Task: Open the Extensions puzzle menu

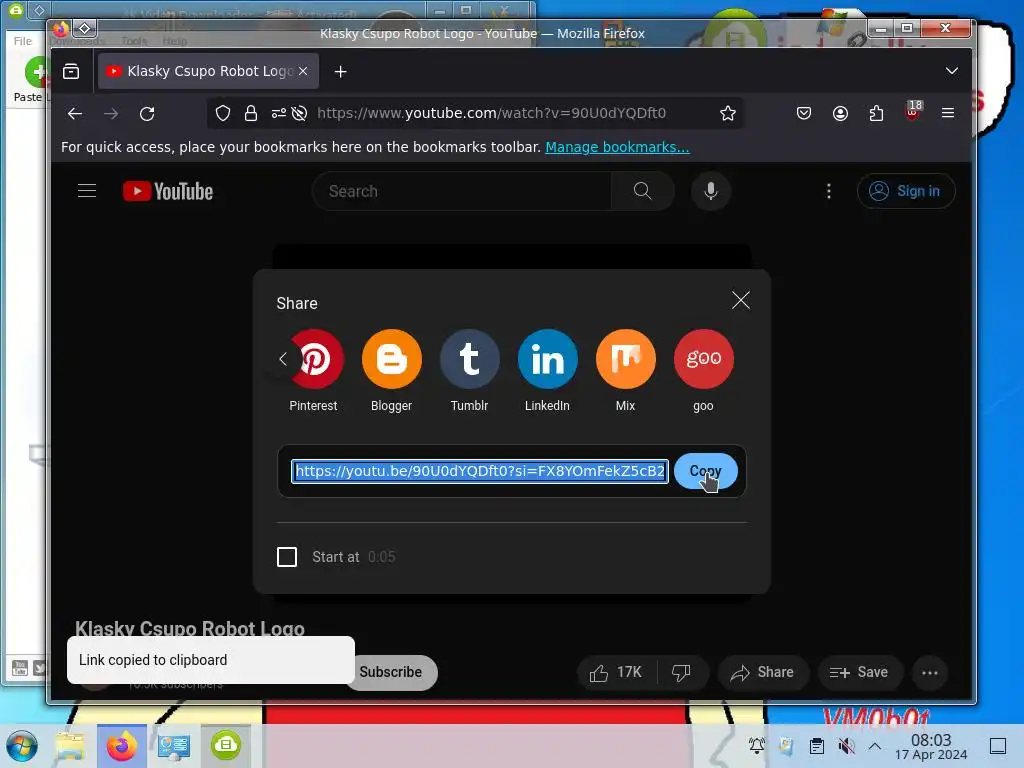Action: point(876,114)
